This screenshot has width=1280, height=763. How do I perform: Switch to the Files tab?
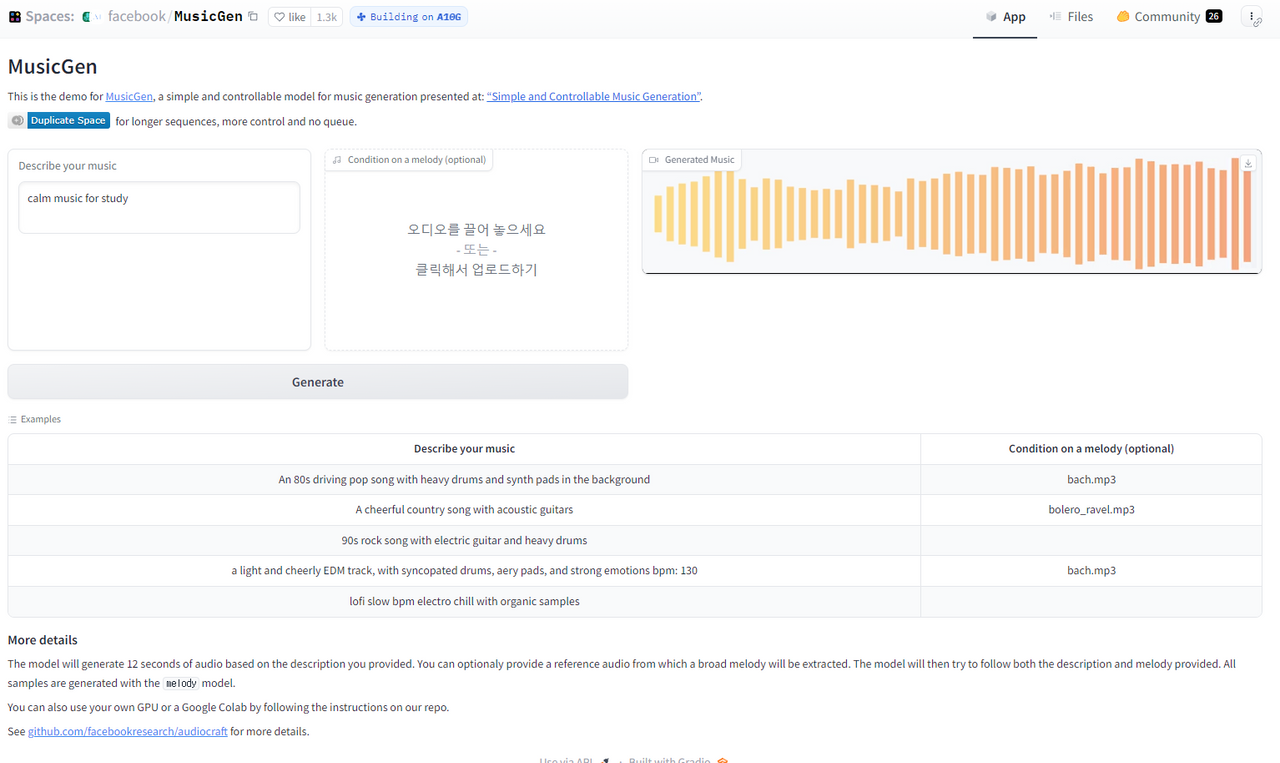pyautogui.click(x=1071, y=17)
